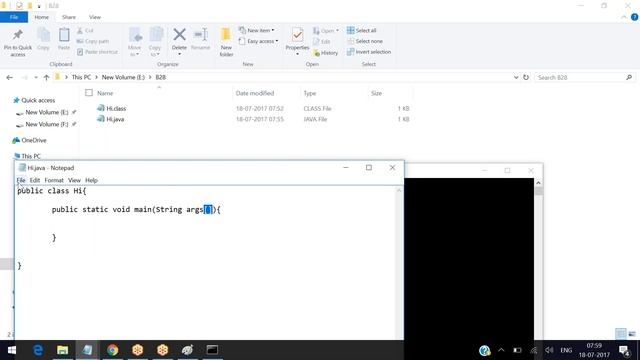Switch to the Explorer View tab
Viewport: 640px width, 360px height.
95,17
